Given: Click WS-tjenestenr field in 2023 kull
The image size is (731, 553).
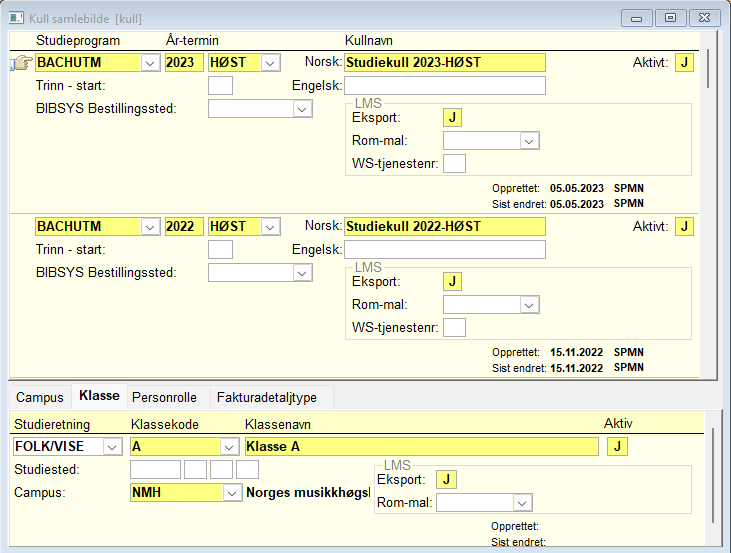Looking at the screenshot, I should 455,164.
